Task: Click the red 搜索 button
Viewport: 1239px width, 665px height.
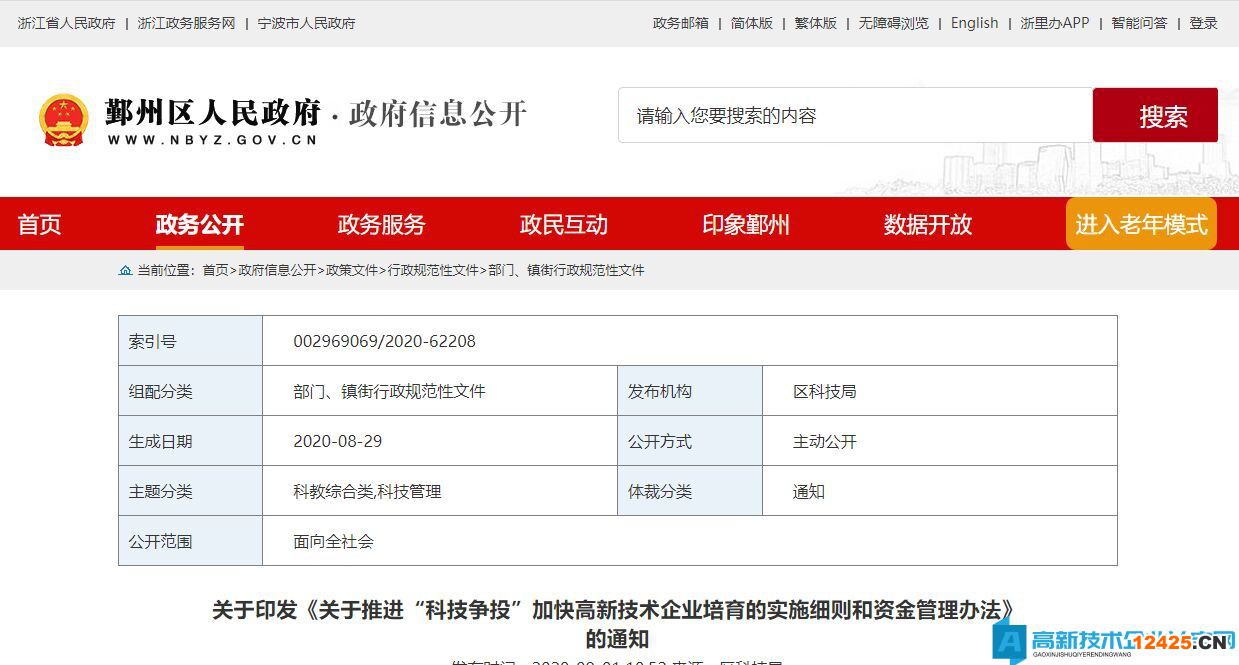Action: click(1155, 116)
